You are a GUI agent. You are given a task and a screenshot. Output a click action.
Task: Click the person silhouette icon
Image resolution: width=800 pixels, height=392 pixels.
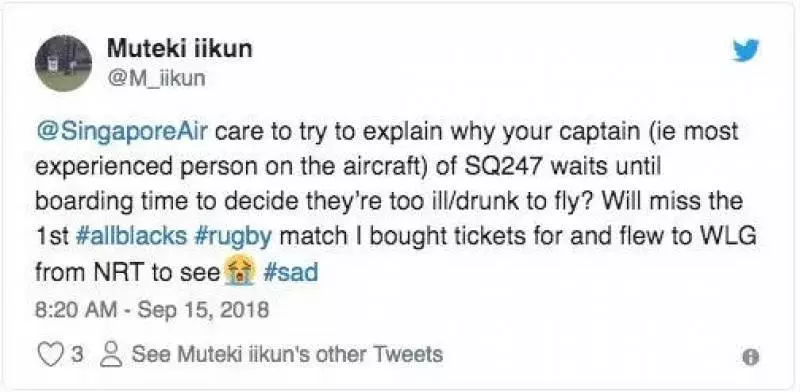click(x=111, y=354)
